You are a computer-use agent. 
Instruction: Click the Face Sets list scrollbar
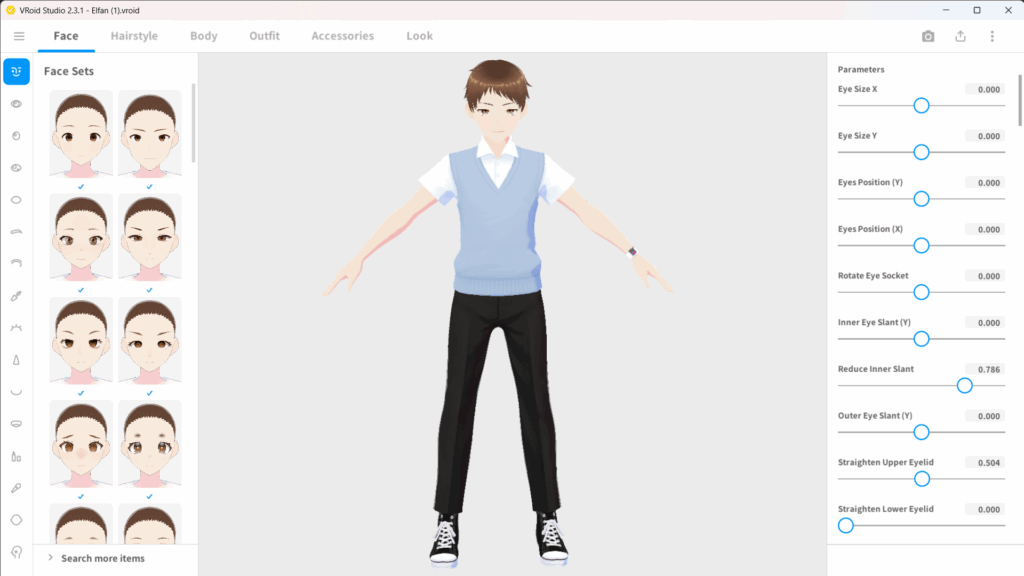pyautogui.click(x=193, y=123)
